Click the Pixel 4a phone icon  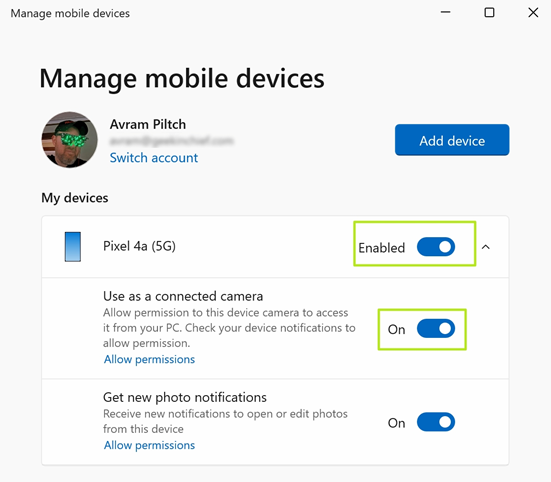[73, 247]
